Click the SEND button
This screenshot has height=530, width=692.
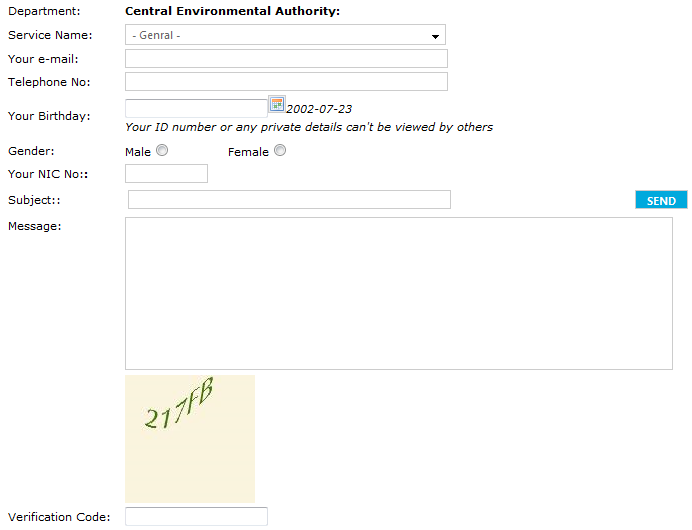pos(661,200)
